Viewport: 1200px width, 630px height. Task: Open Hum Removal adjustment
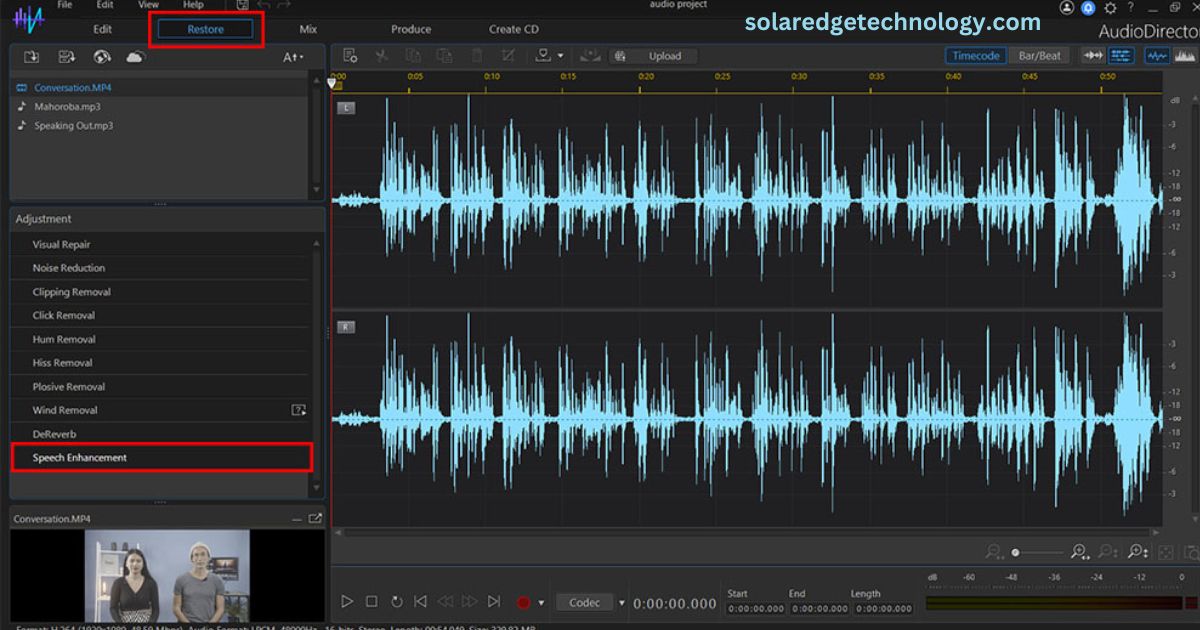pos(162,339)
